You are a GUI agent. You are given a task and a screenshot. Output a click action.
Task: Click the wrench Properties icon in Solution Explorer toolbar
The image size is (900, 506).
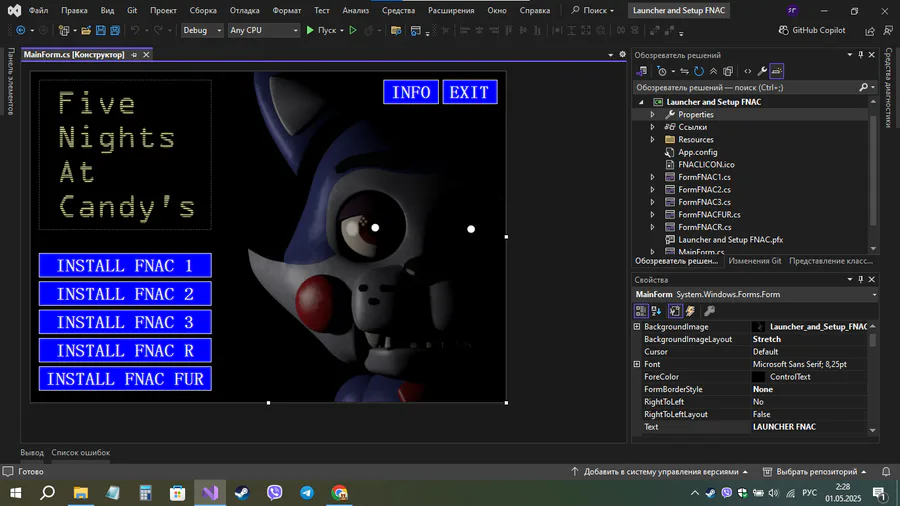pos(762,71)
